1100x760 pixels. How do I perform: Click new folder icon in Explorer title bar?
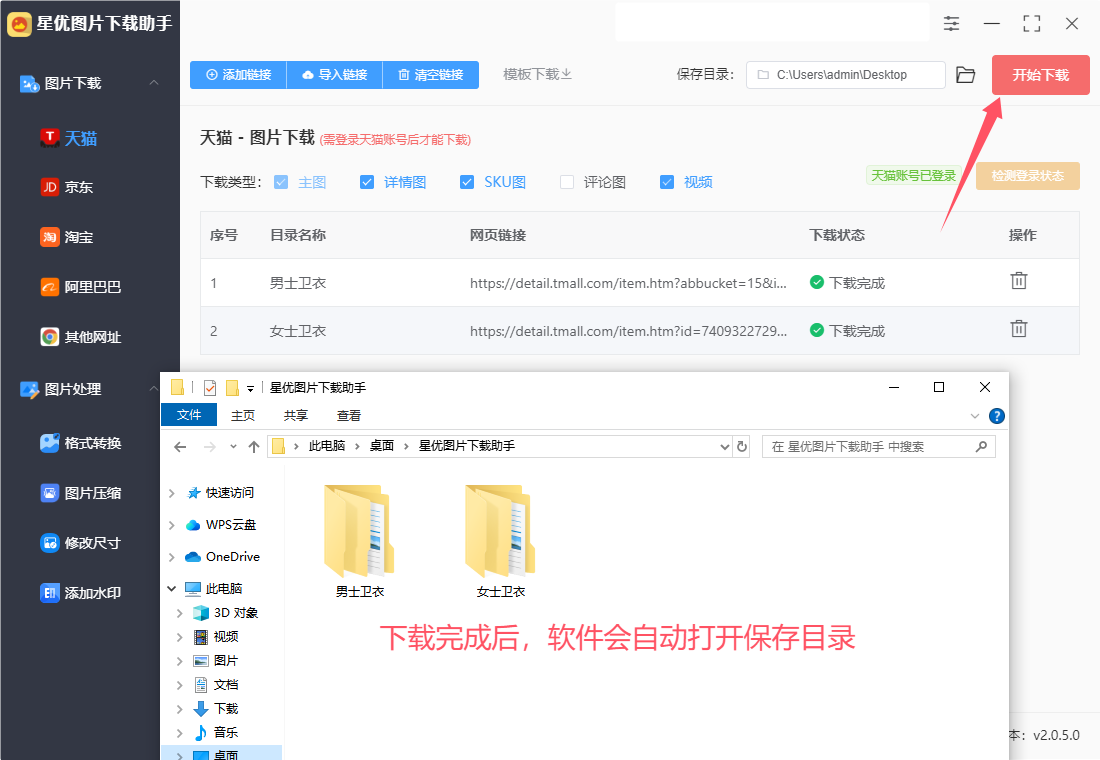click(232, 387)
